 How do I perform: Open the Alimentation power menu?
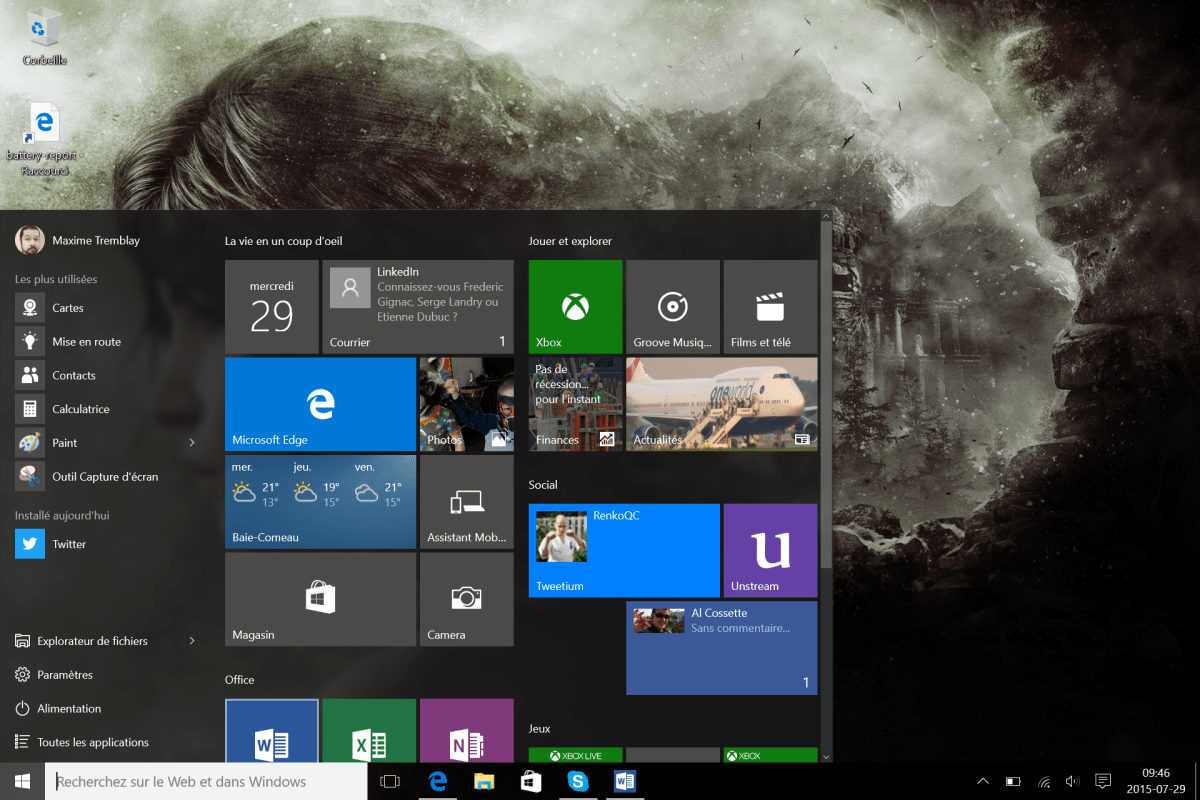pos(69,708)
